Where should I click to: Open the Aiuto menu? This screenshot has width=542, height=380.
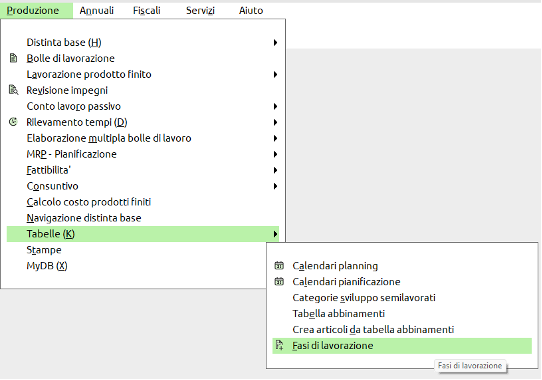point(251,10)
